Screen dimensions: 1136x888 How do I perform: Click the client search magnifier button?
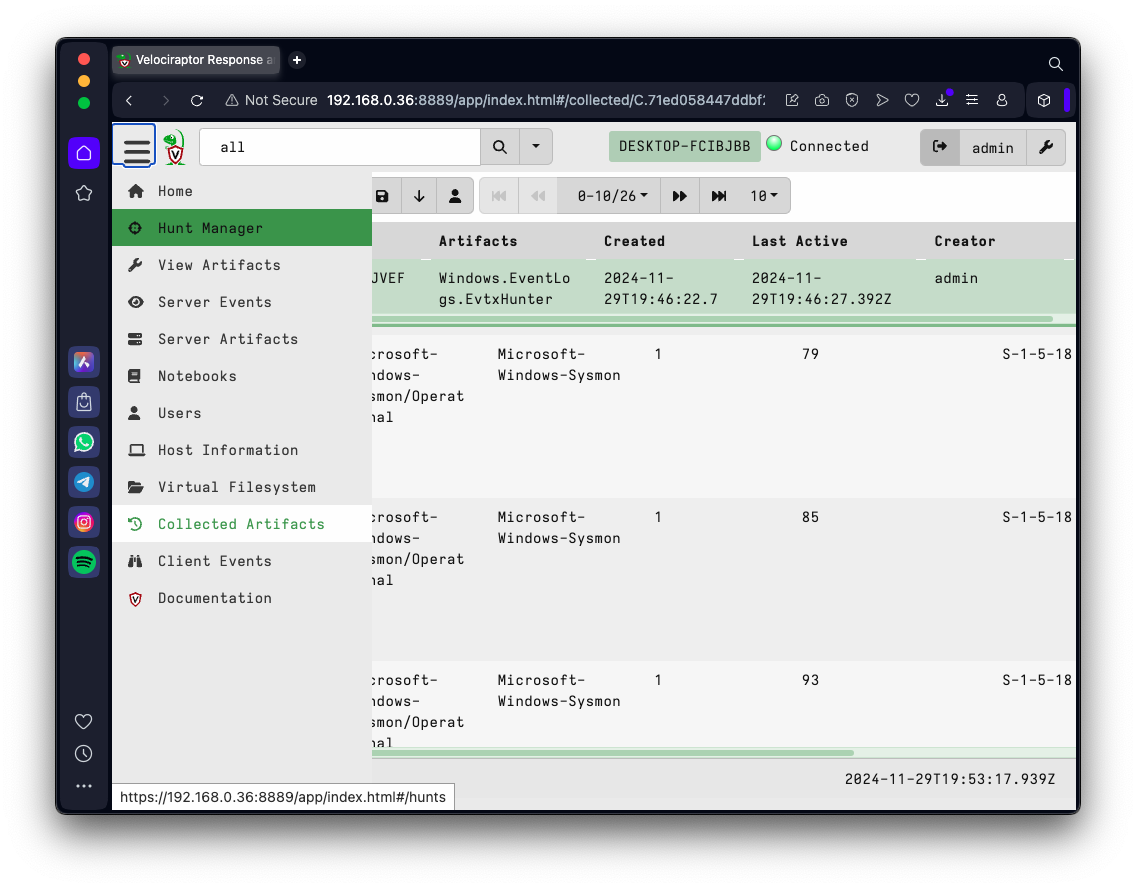pyautogui.click(x=499, y=147)
